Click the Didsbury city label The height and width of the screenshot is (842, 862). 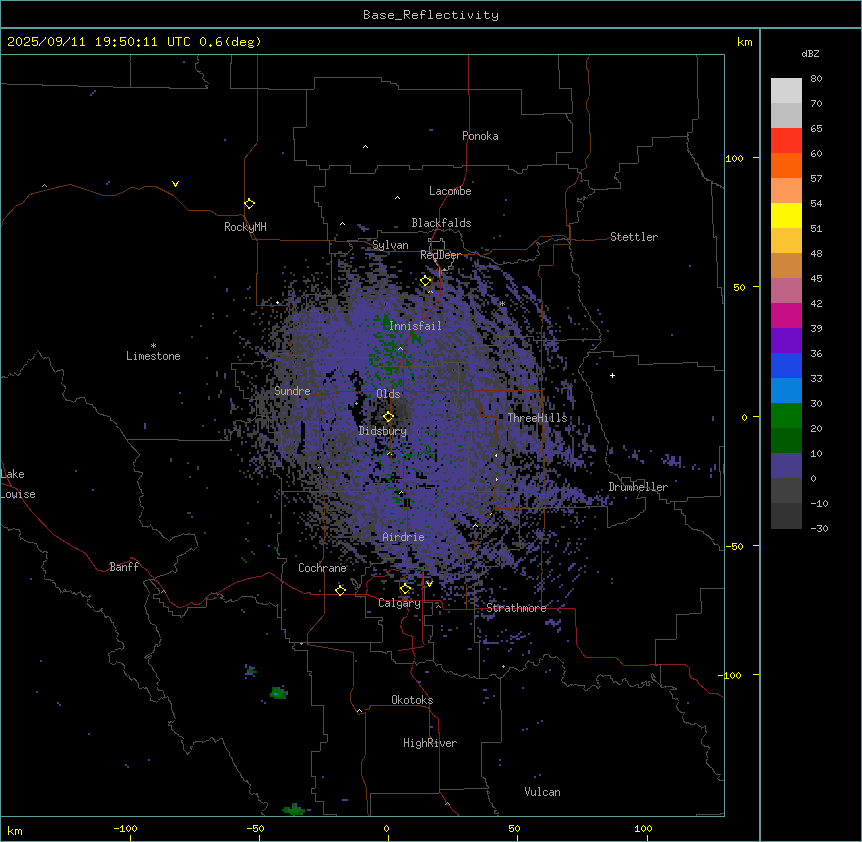[x=383, y=431]
